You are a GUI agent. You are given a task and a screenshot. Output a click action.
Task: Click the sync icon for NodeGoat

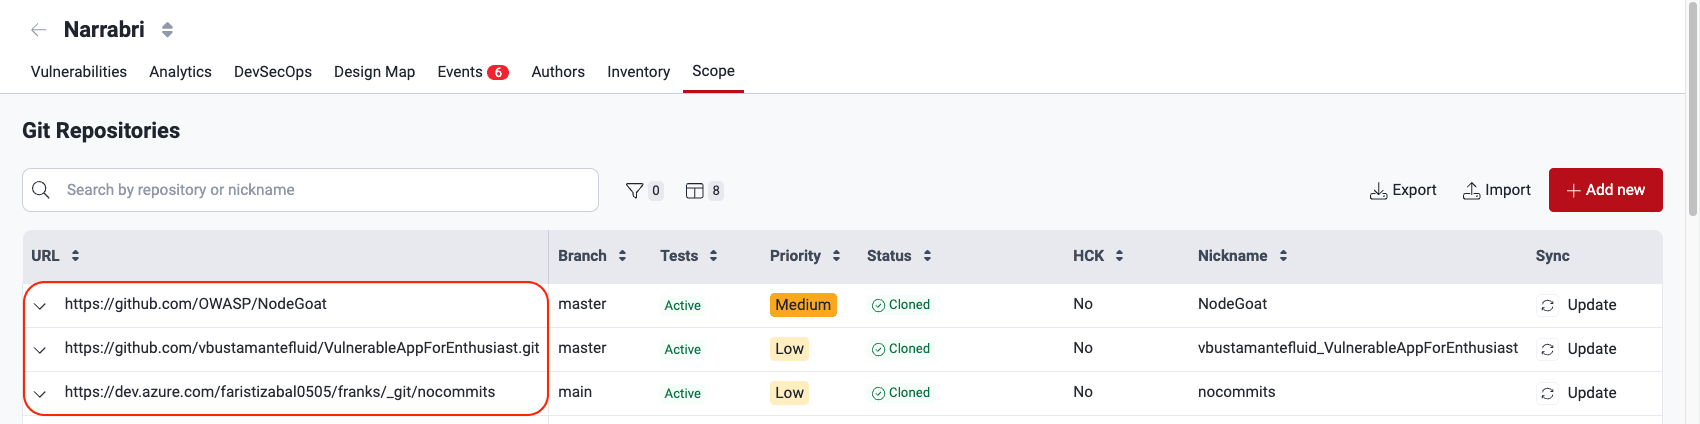click(1547, 305)
